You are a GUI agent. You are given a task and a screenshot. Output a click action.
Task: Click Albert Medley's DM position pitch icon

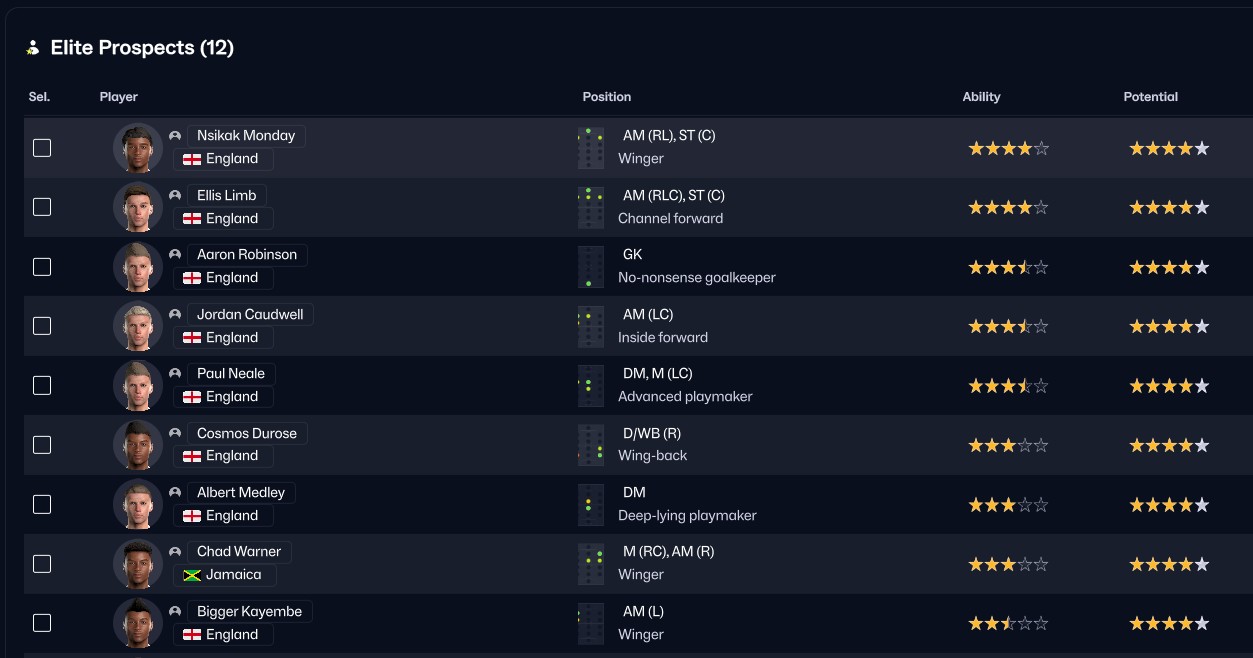(x=591, y=505)
